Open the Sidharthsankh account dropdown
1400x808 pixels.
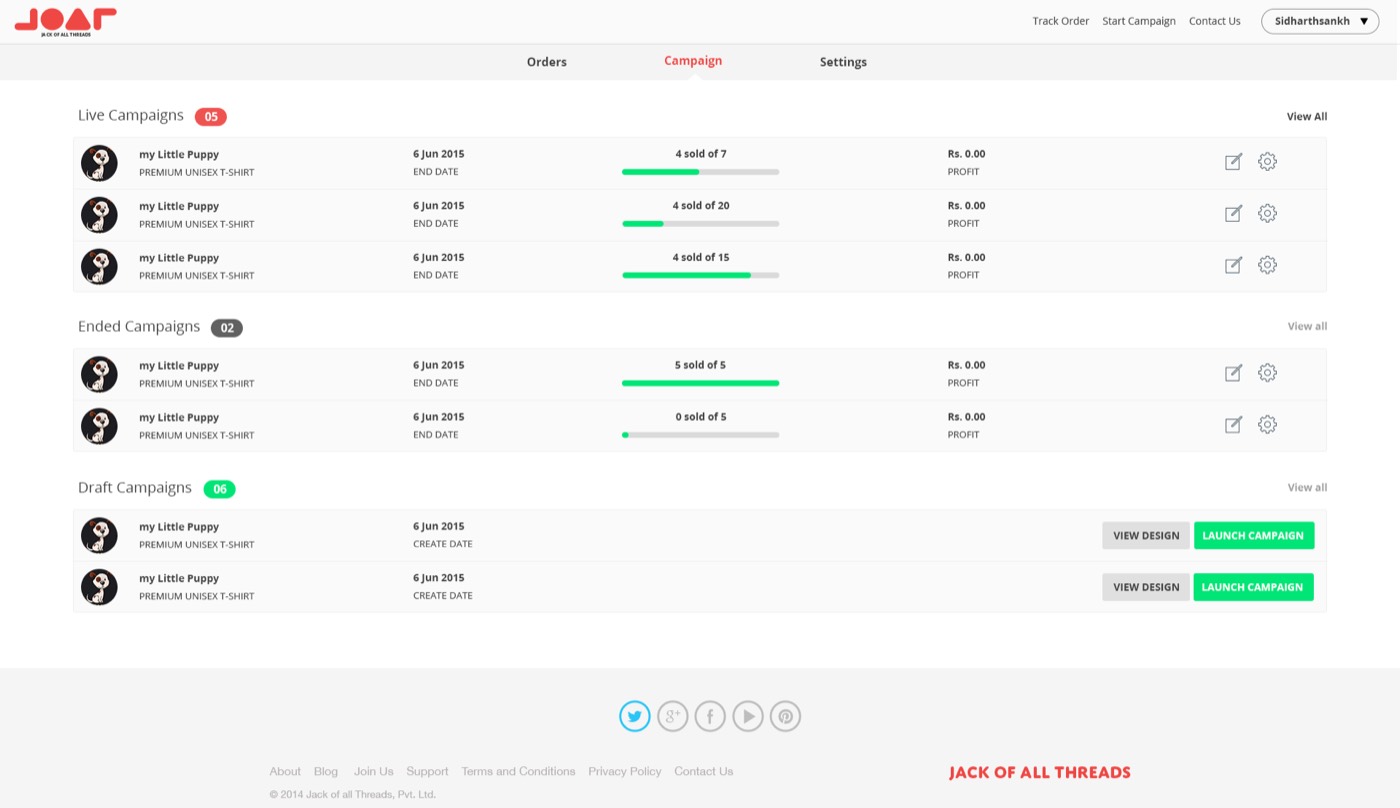click(1320, 21)
